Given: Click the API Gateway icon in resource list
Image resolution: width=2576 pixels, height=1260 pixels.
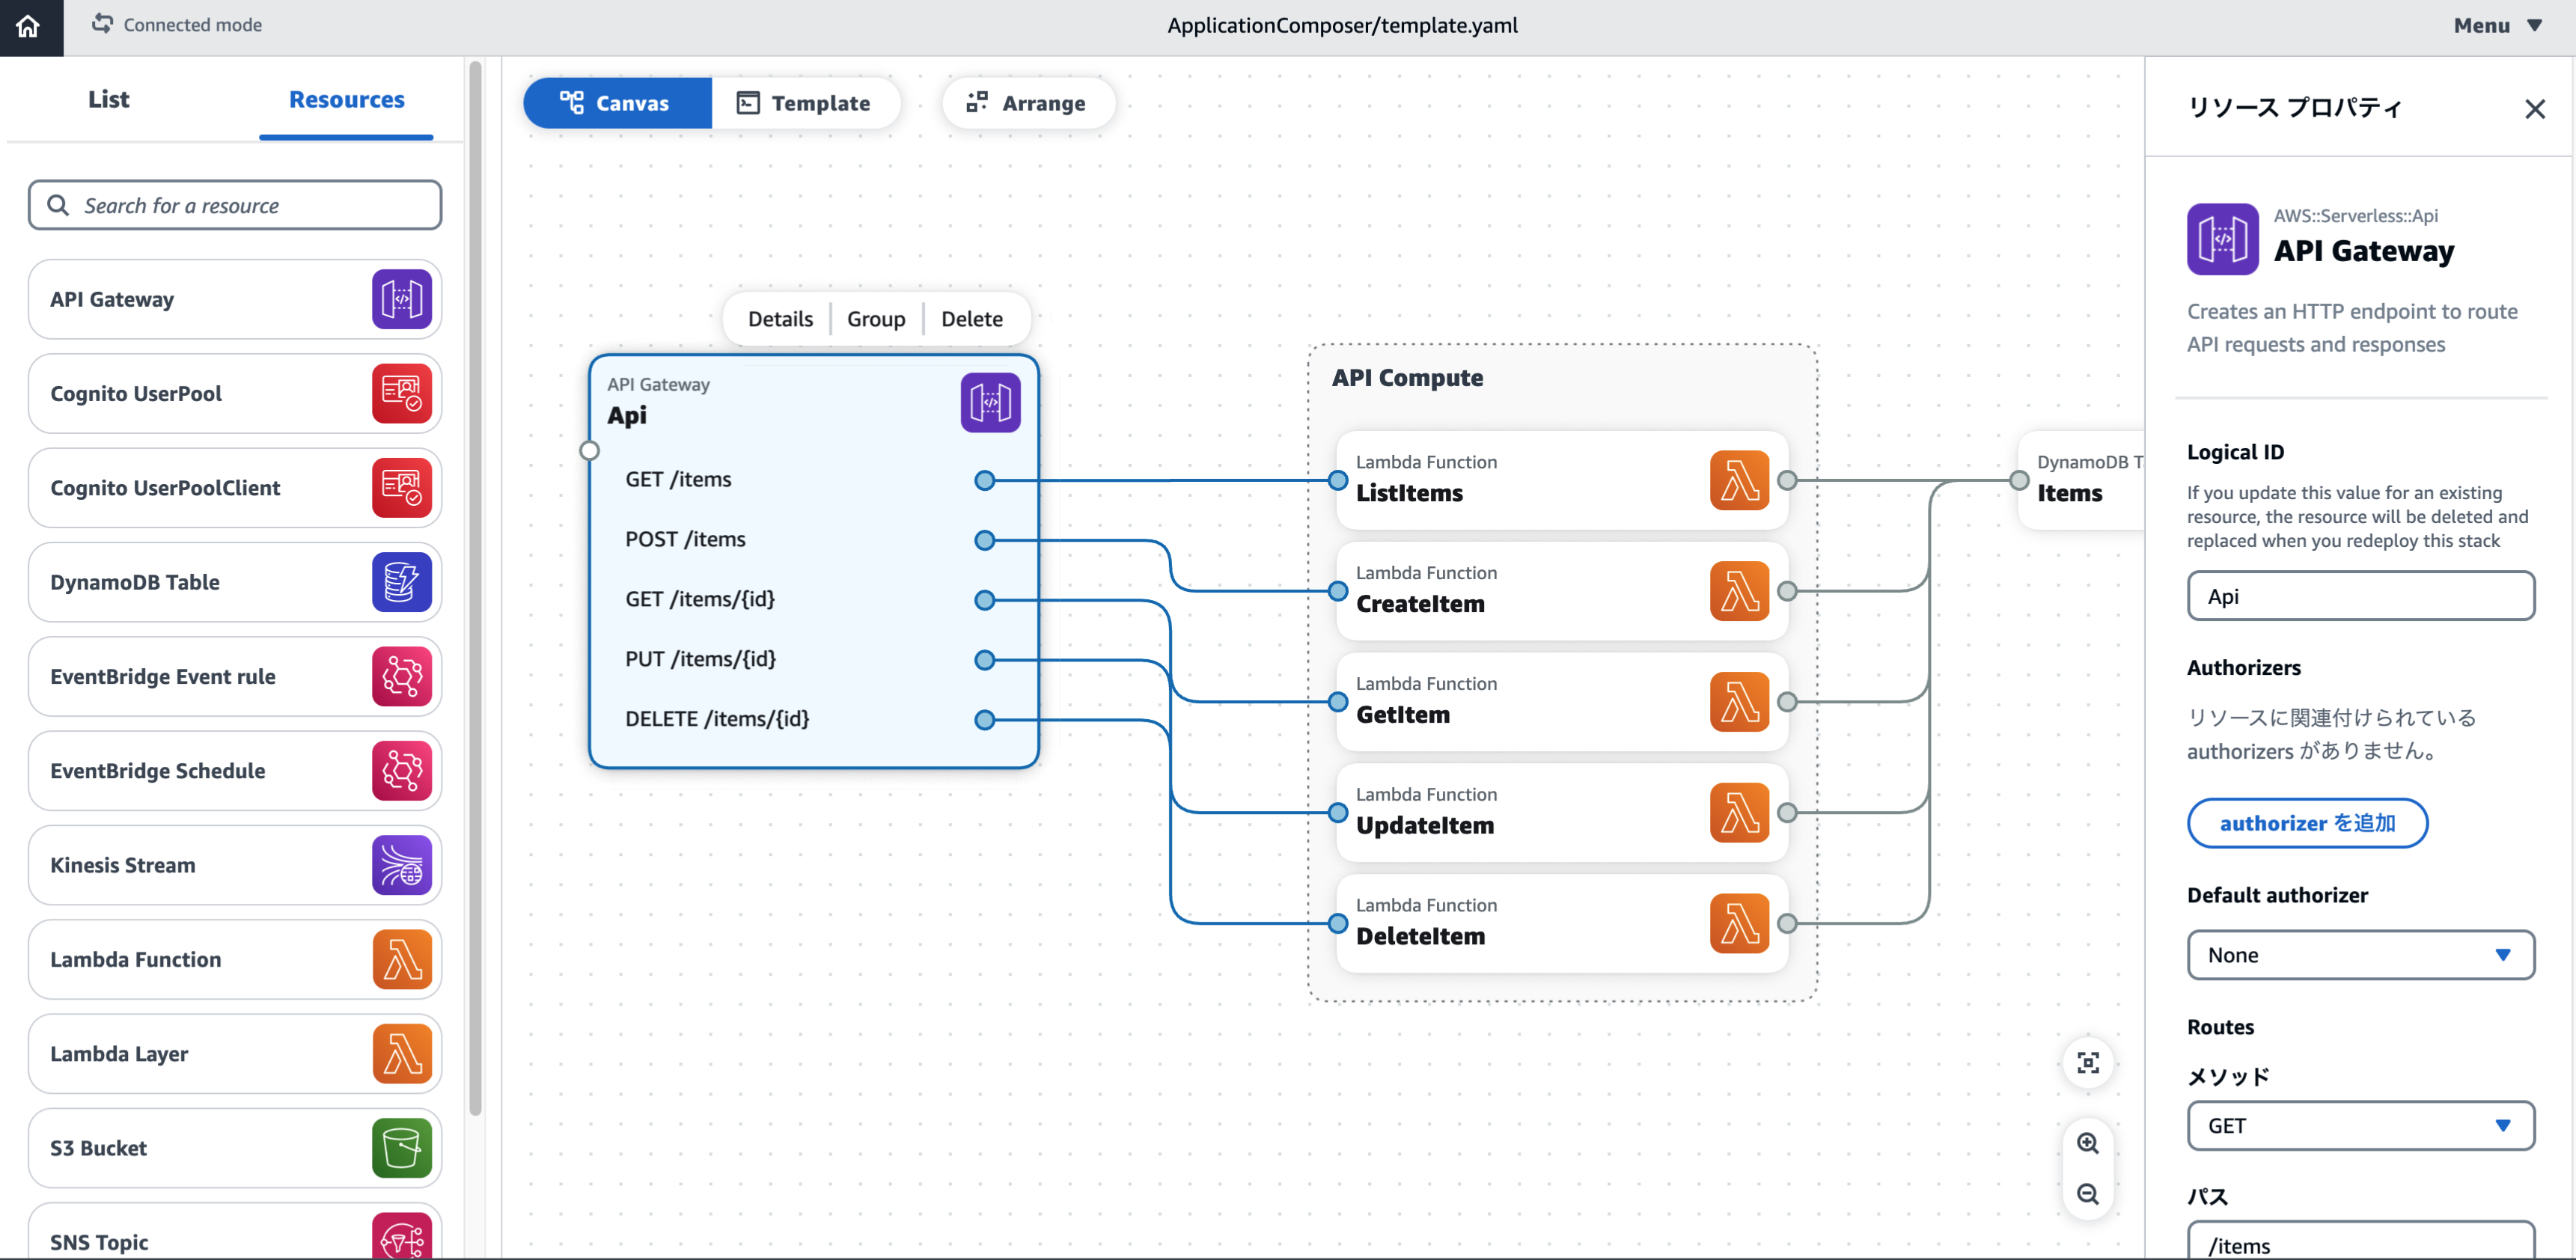Looking at the screenshot, I should coord(401,299).
